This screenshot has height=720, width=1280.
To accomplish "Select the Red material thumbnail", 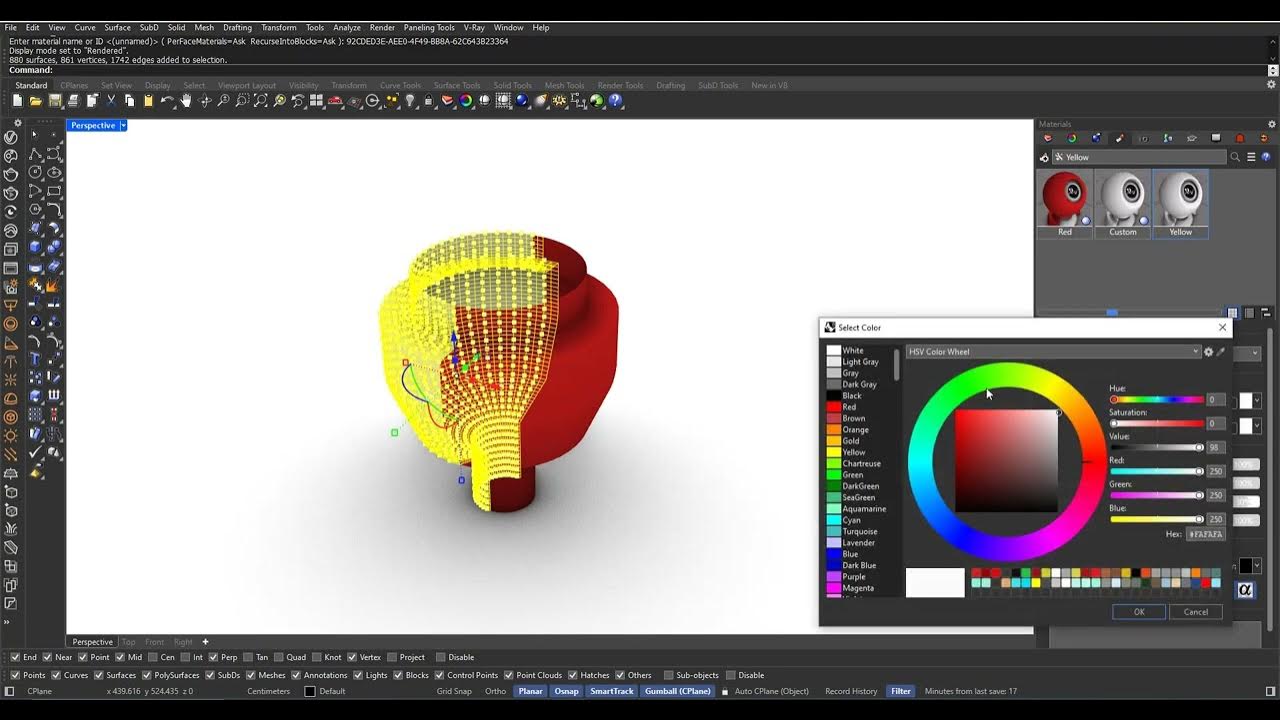I will tap(1064, 198).
